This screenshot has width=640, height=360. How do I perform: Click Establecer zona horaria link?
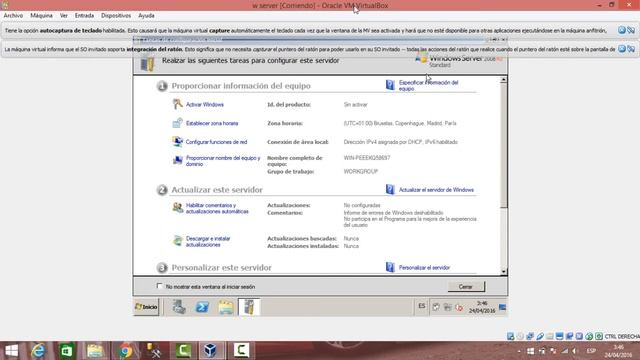tap(212, 123)
